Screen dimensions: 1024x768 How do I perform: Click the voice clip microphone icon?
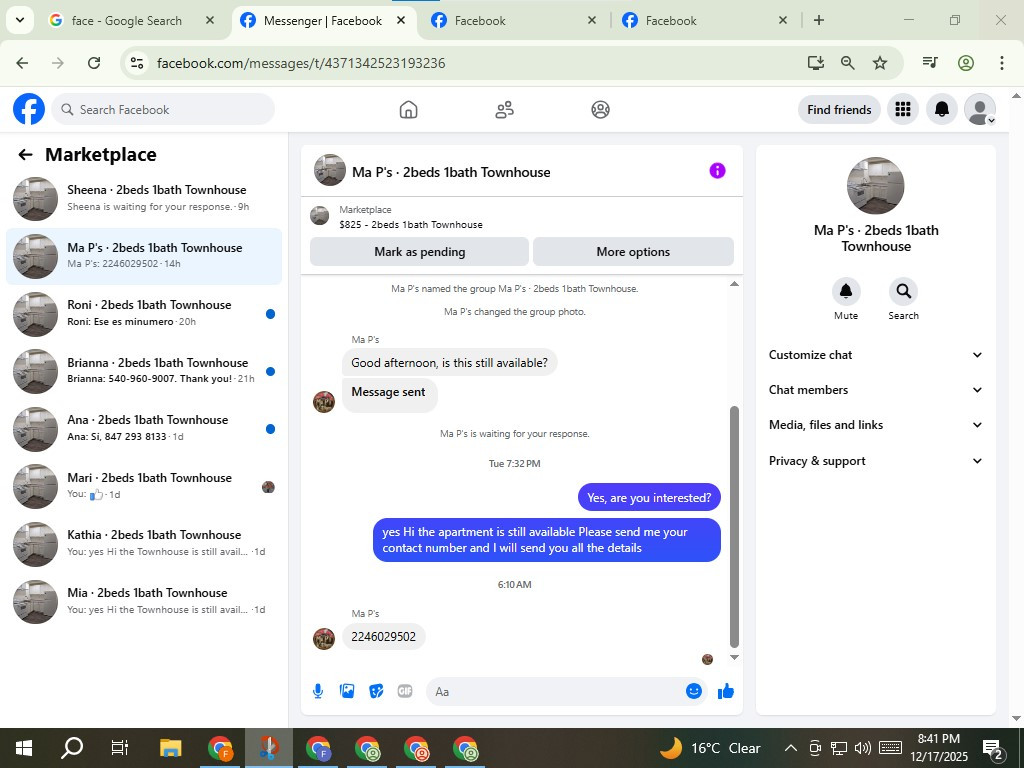tap(318, 691)
